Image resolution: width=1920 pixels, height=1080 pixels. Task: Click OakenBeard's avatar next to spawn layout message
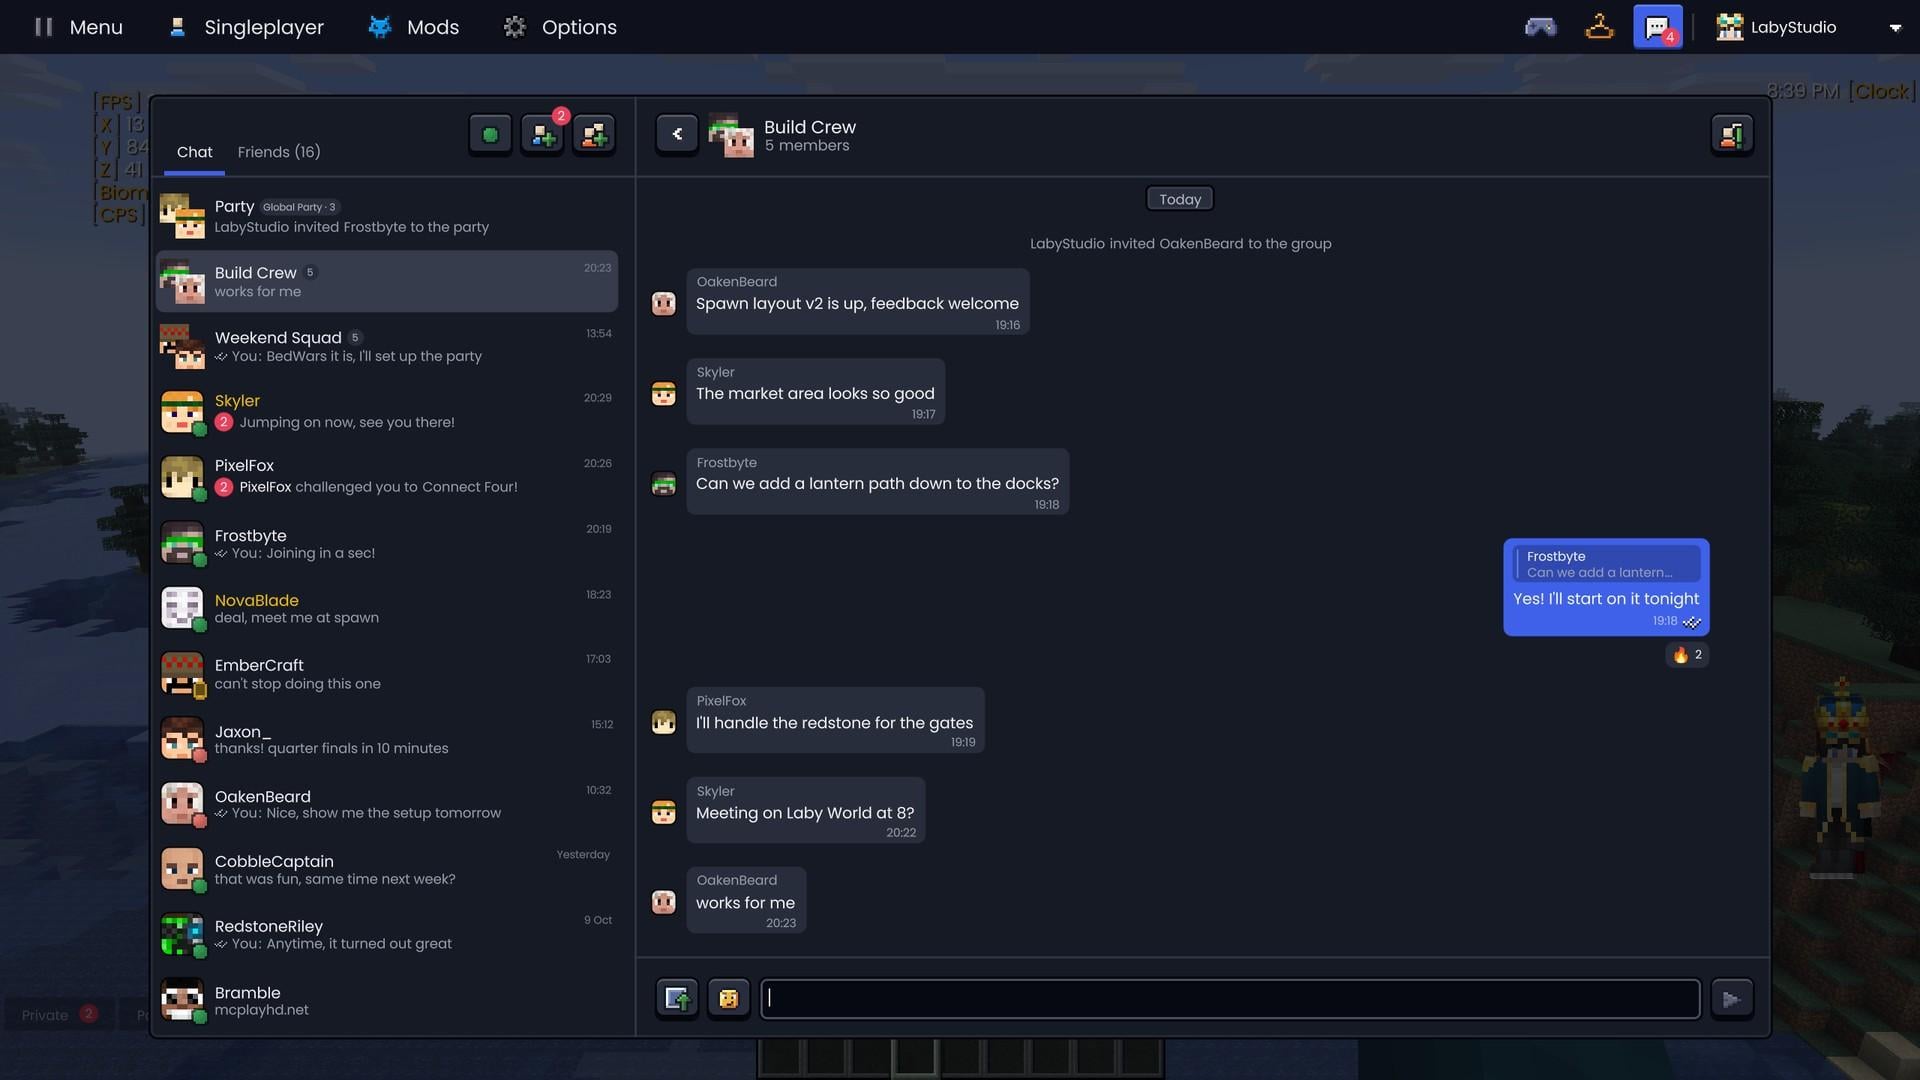coord(664,303)
